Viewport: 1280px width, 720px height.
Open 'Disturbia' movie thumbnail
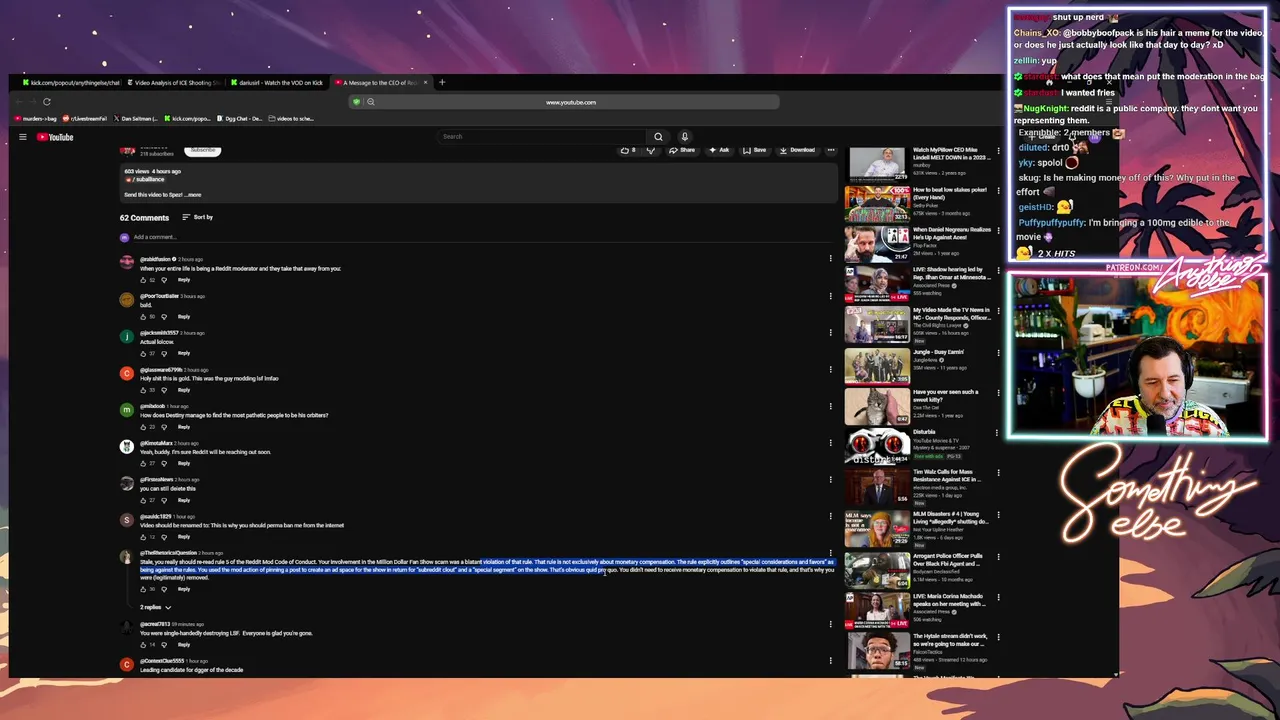pos(877,446)
